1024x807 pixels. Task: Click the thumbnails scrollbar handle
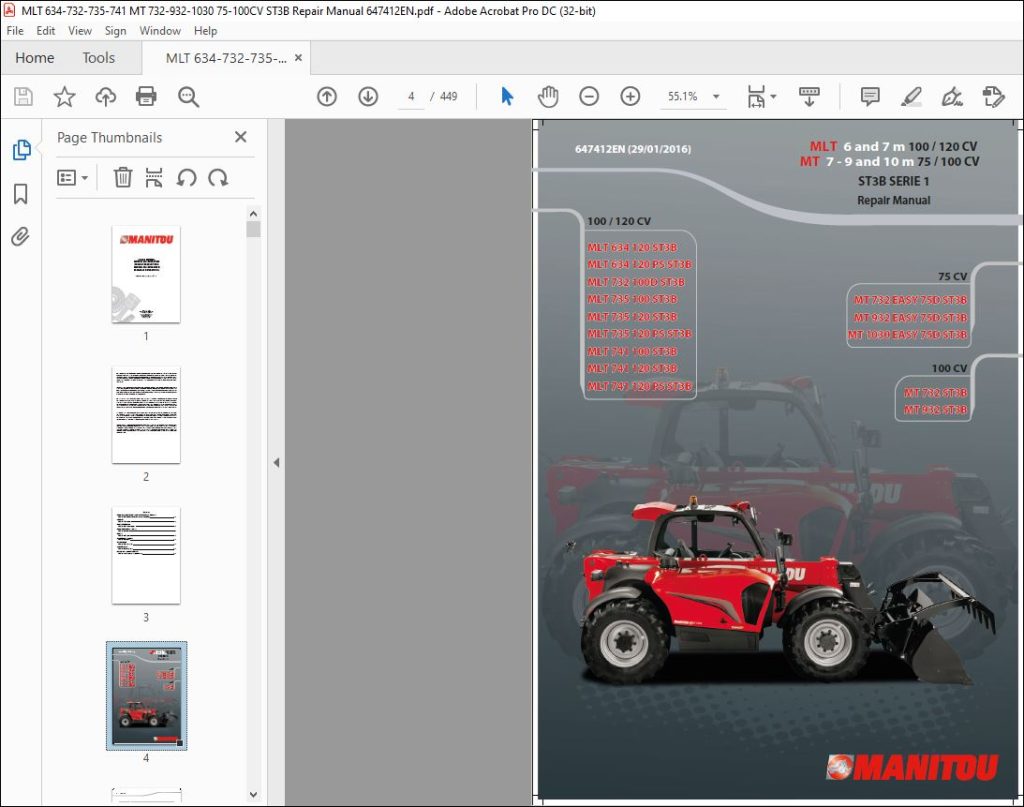[x=253, y=229]
